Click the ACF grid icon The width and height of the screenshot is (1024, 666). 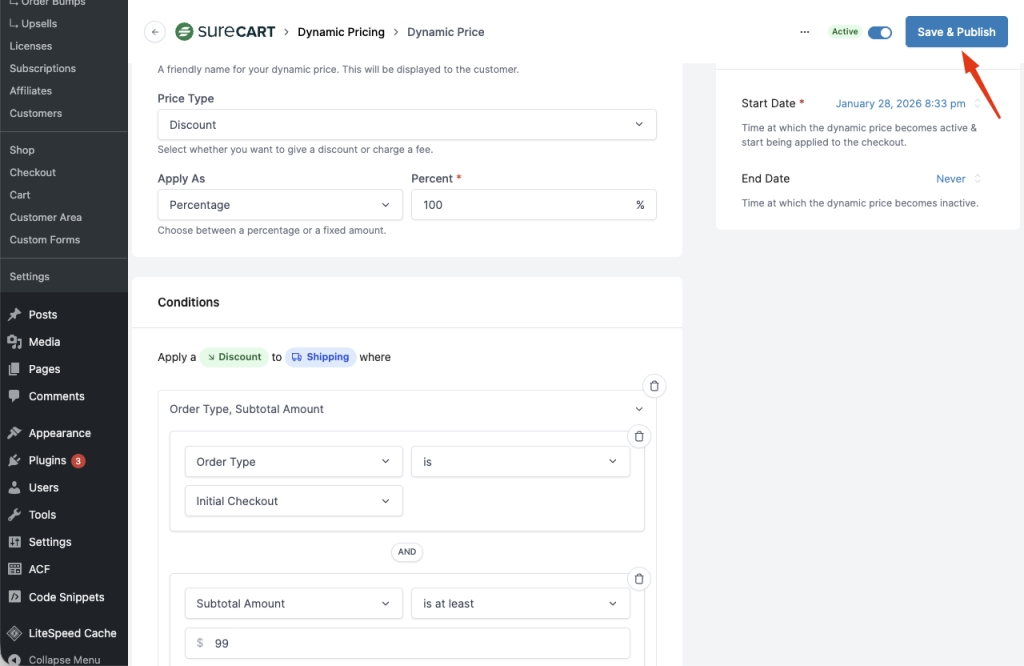tap(14, 569)
